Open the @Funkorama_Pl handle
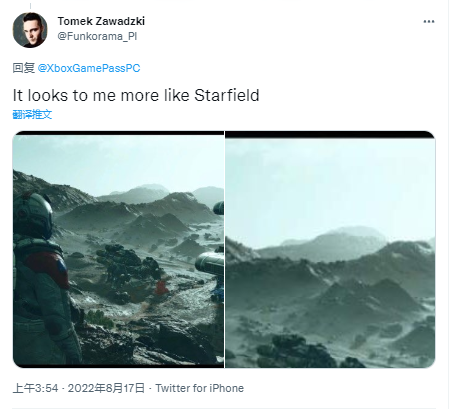Viewport: 451px width, 409px height. pyautogui.click(x=97, y=36)
